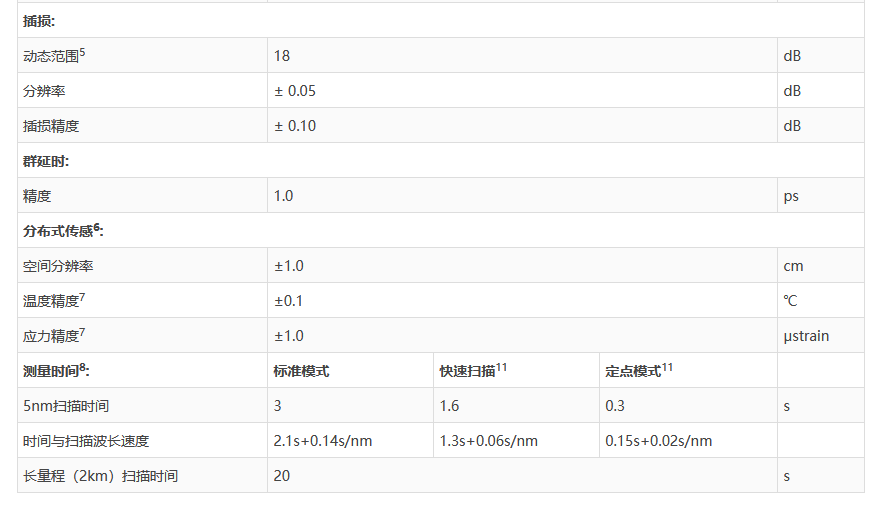Click the "插损:" section header
Image resolution: width=889 pixels, height=513 pixels.
[x=39, y=20]
